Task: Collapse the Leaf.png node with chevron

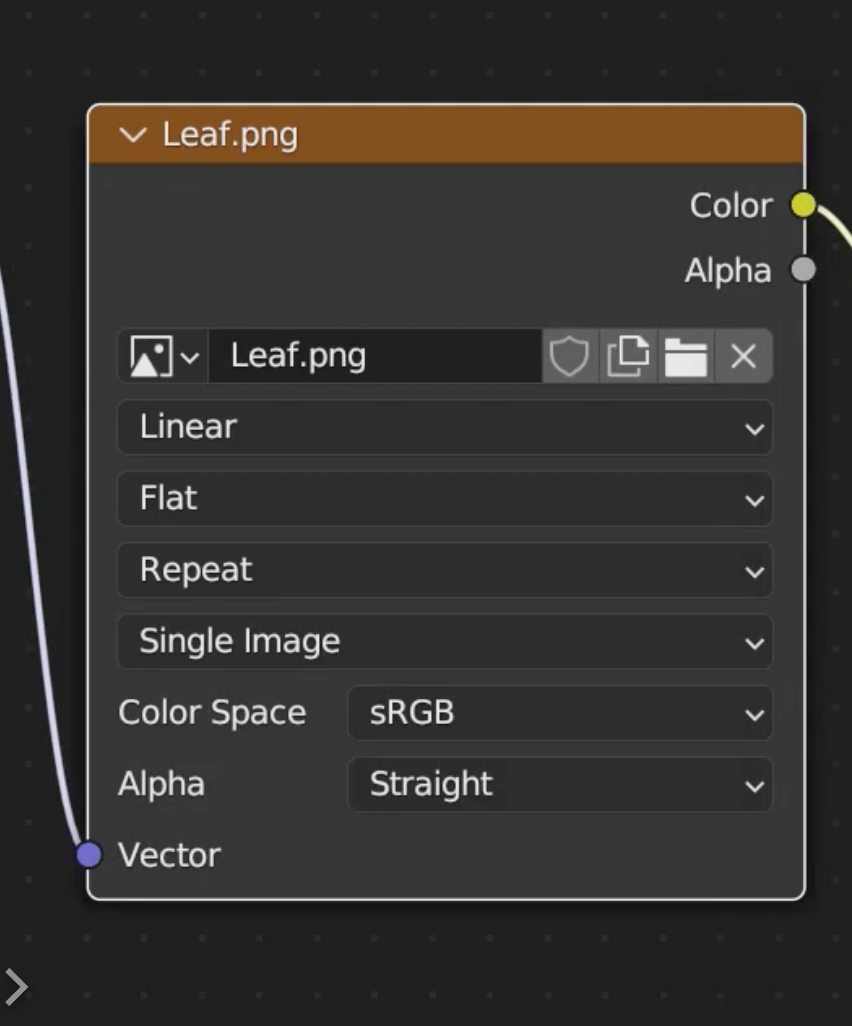Action: tap(133, 135)
